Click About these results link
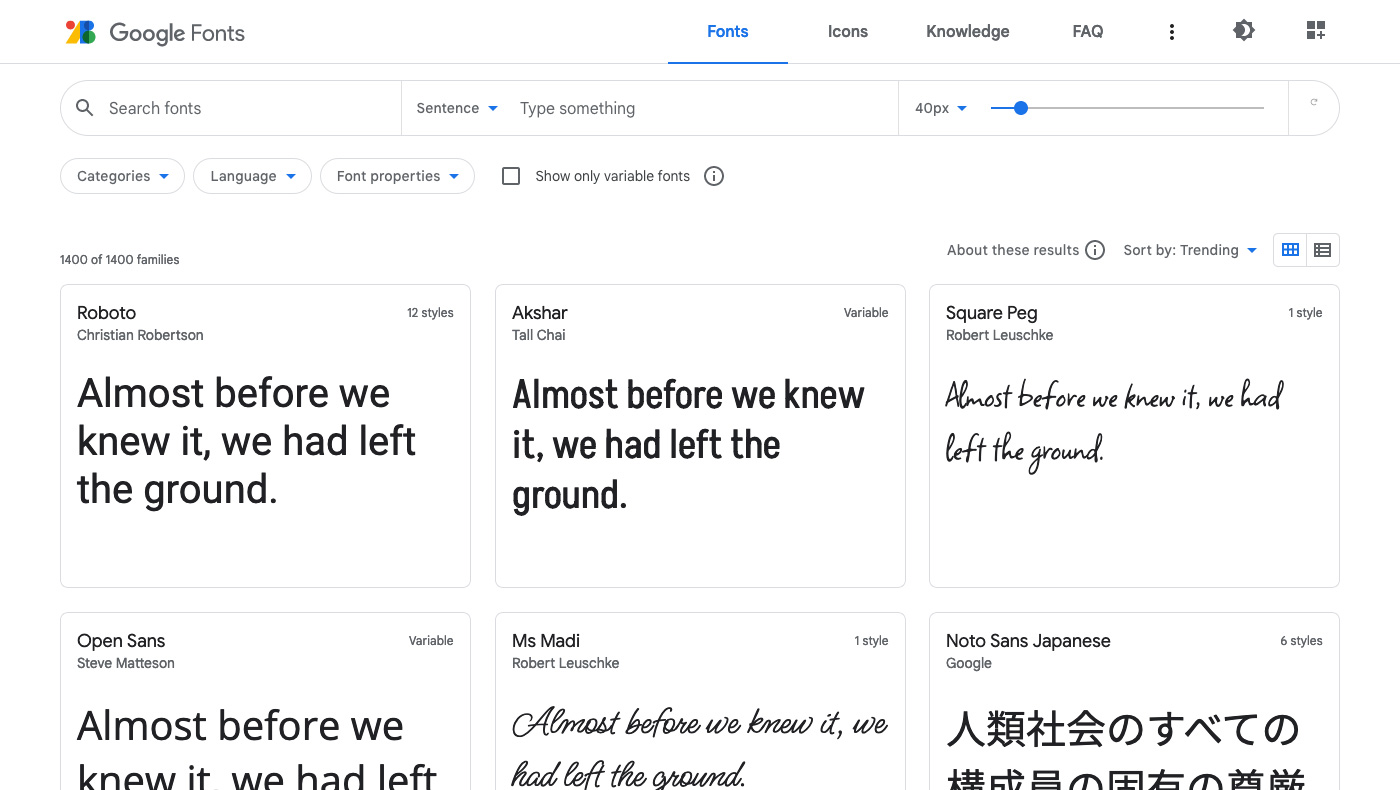This screenshot has height=790, width=1400. (1013, 250)
